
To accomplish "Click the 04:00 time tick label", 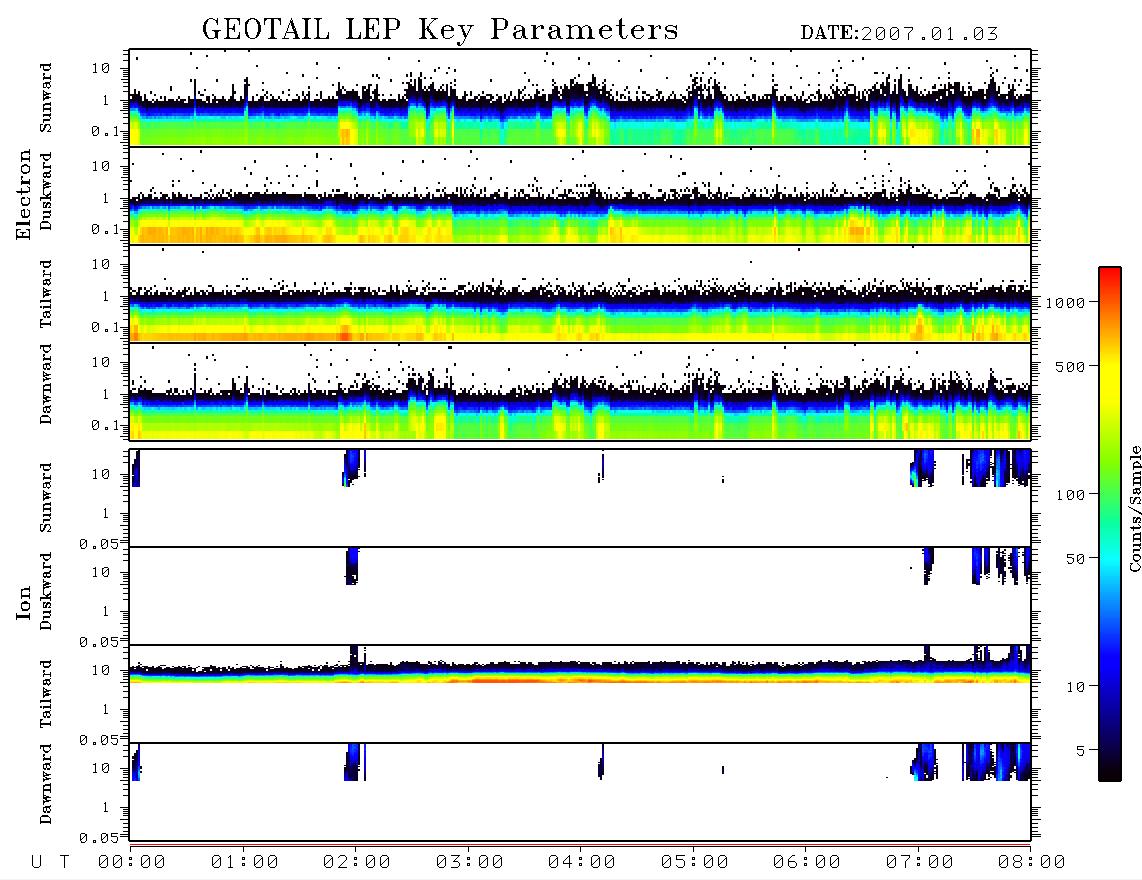I will (581, 863).
